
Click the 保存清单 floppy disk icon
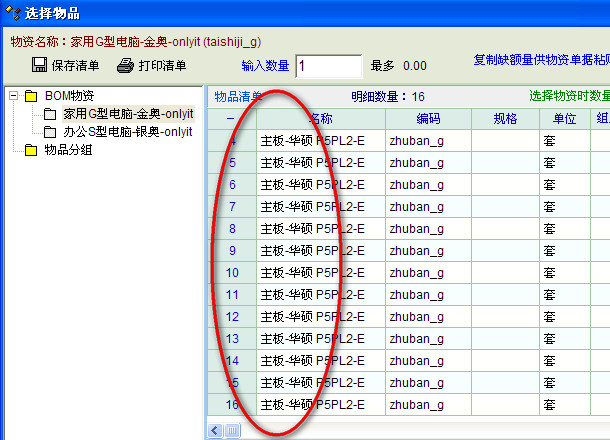click(x=40, y=66)
